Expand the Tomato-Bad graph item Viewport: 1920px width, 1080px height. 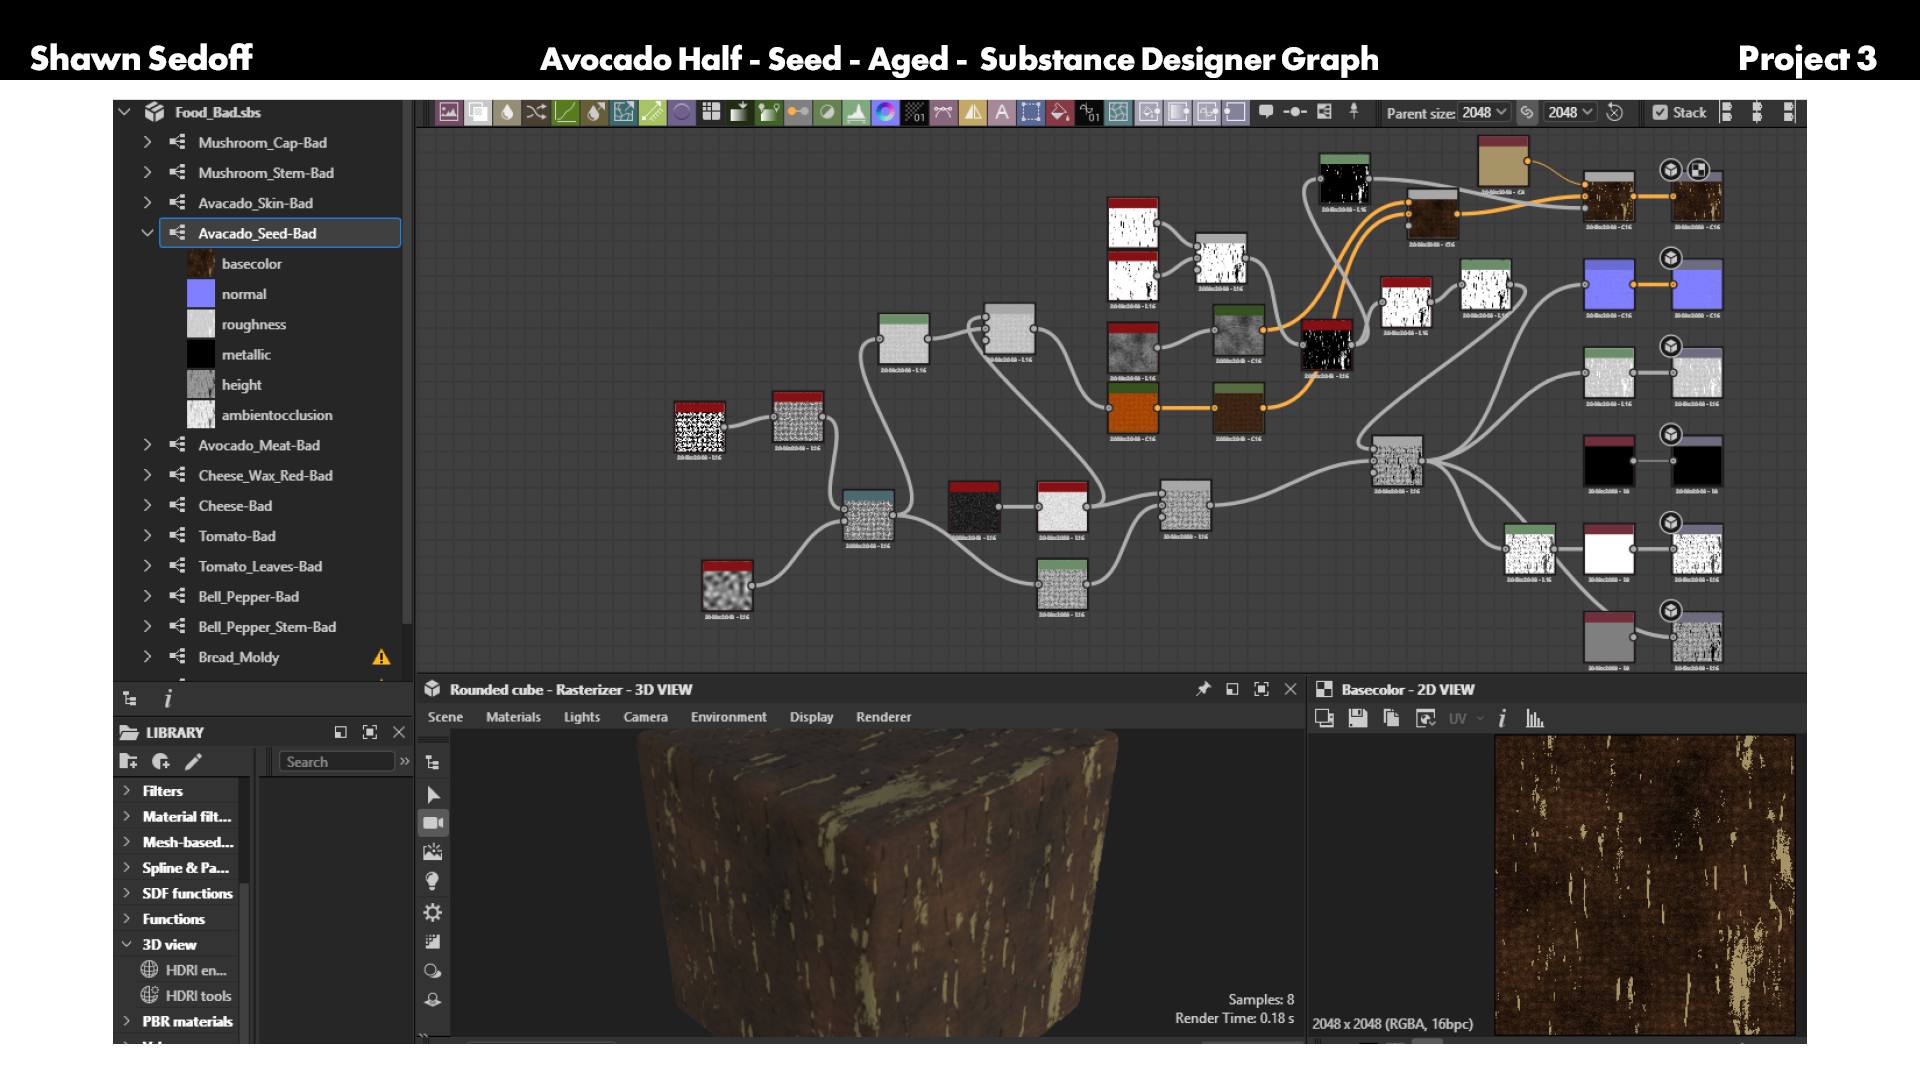click(147, 536)
